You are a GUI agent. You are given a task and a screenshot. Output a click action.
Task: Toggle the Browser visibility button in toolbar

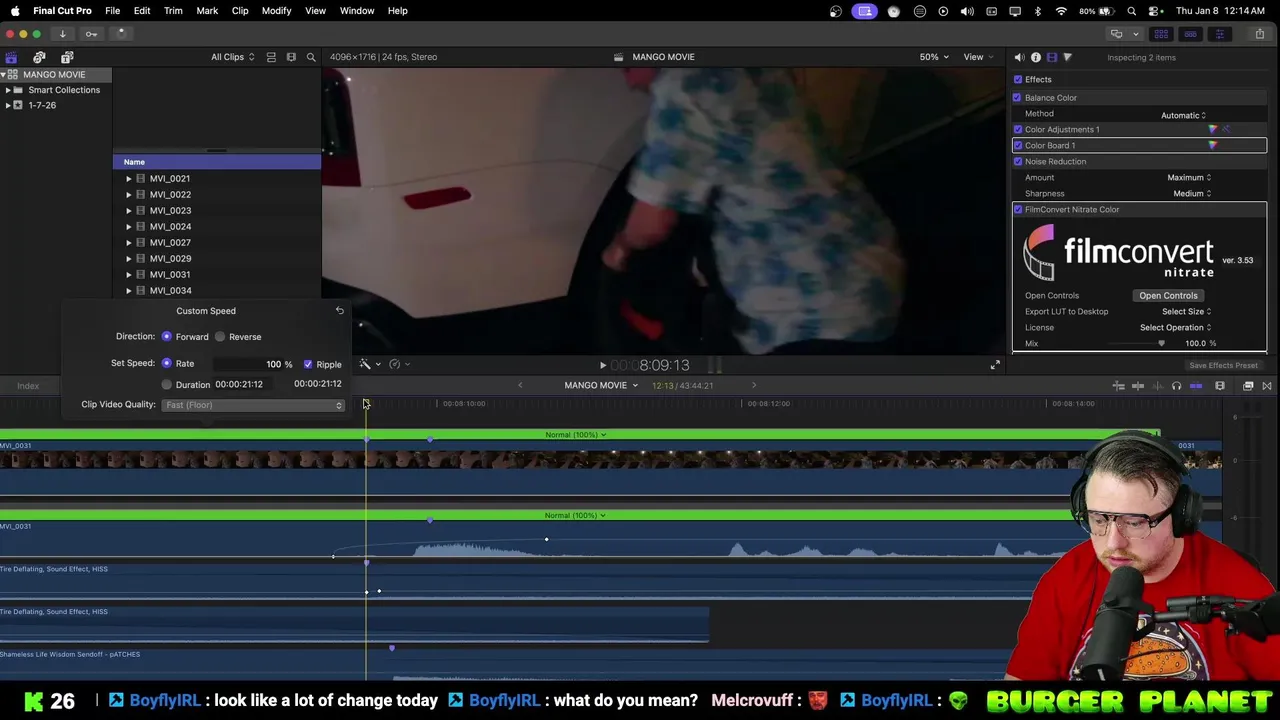click(1161, 34)
